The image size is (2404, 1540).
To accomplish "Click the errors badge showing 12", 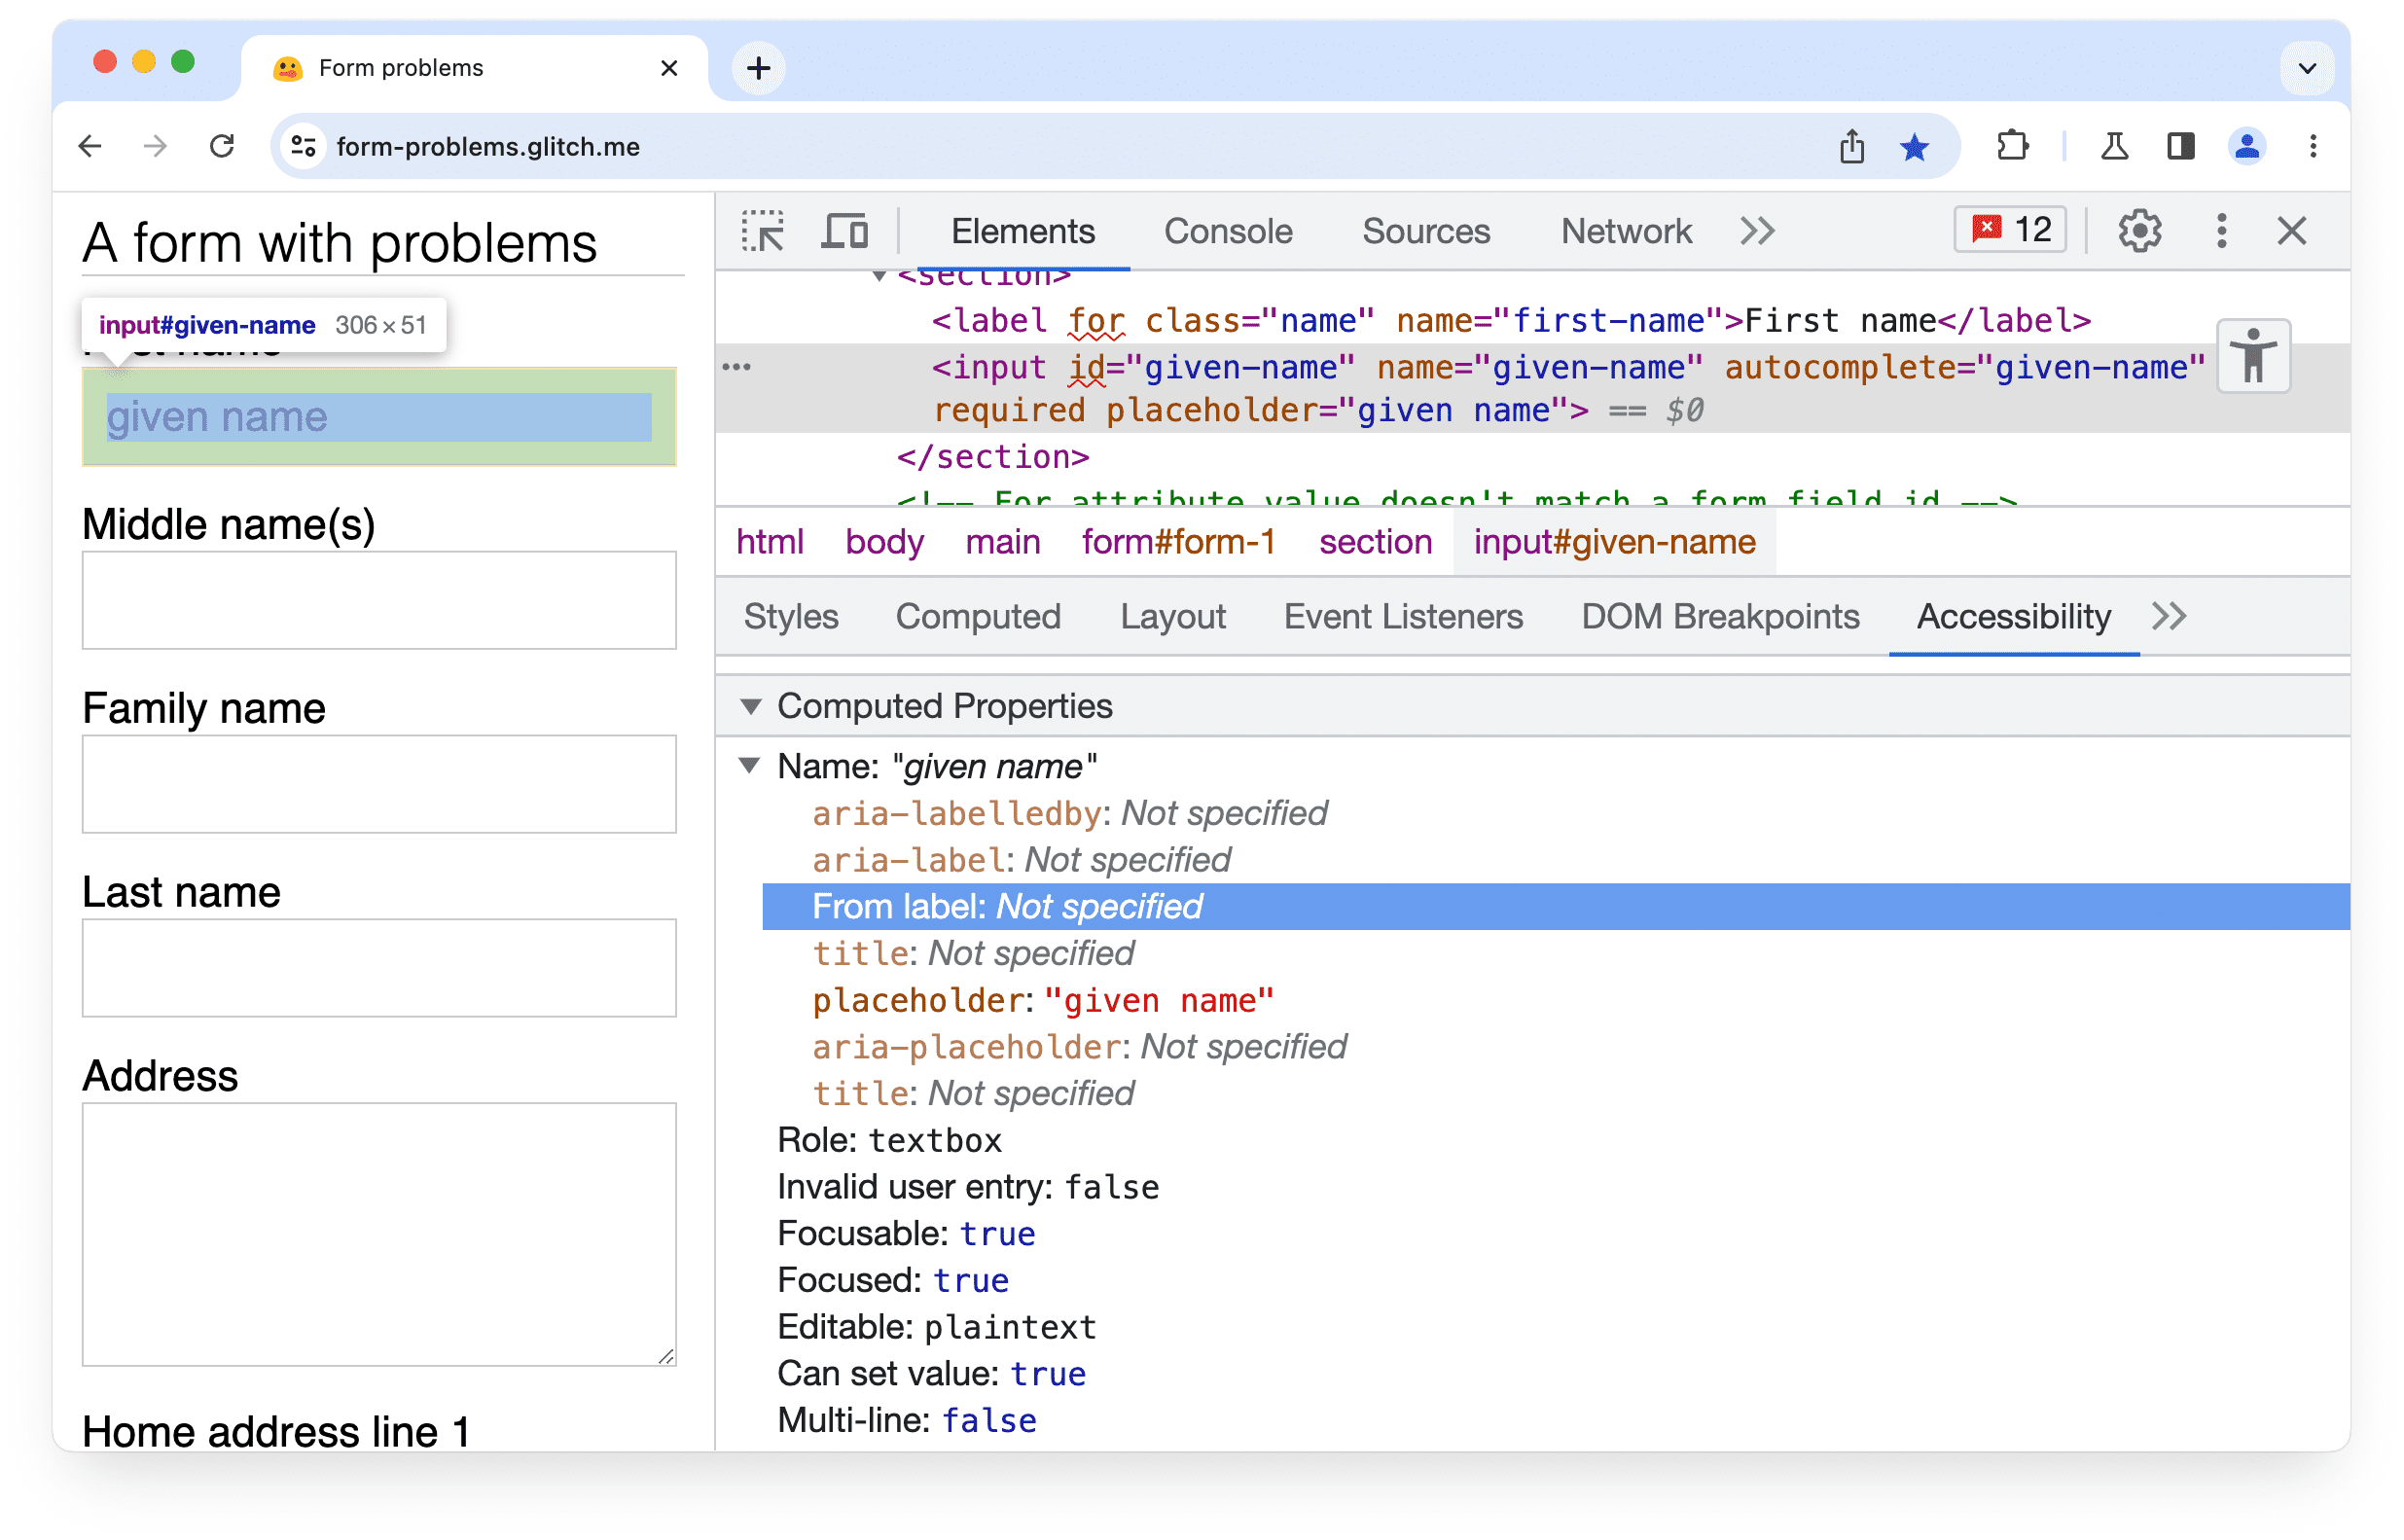I will [2012, 232].
